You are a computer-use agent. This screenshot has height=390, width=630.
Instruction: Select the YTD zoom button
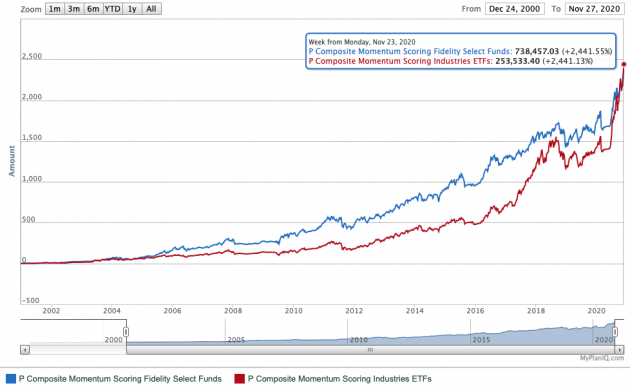(x=112, y=9)
